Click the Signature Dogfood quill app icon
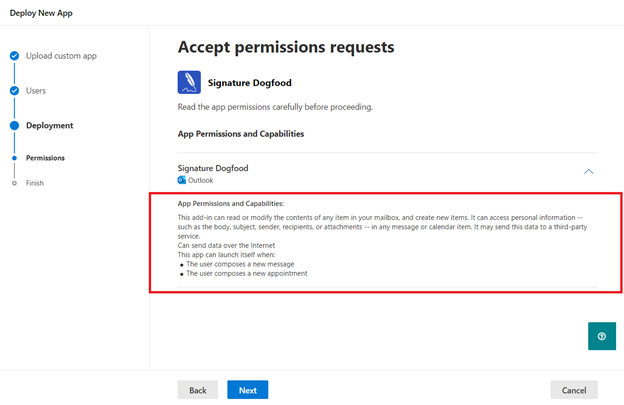Viewport: 624px width, 405px height. (189, 82)
